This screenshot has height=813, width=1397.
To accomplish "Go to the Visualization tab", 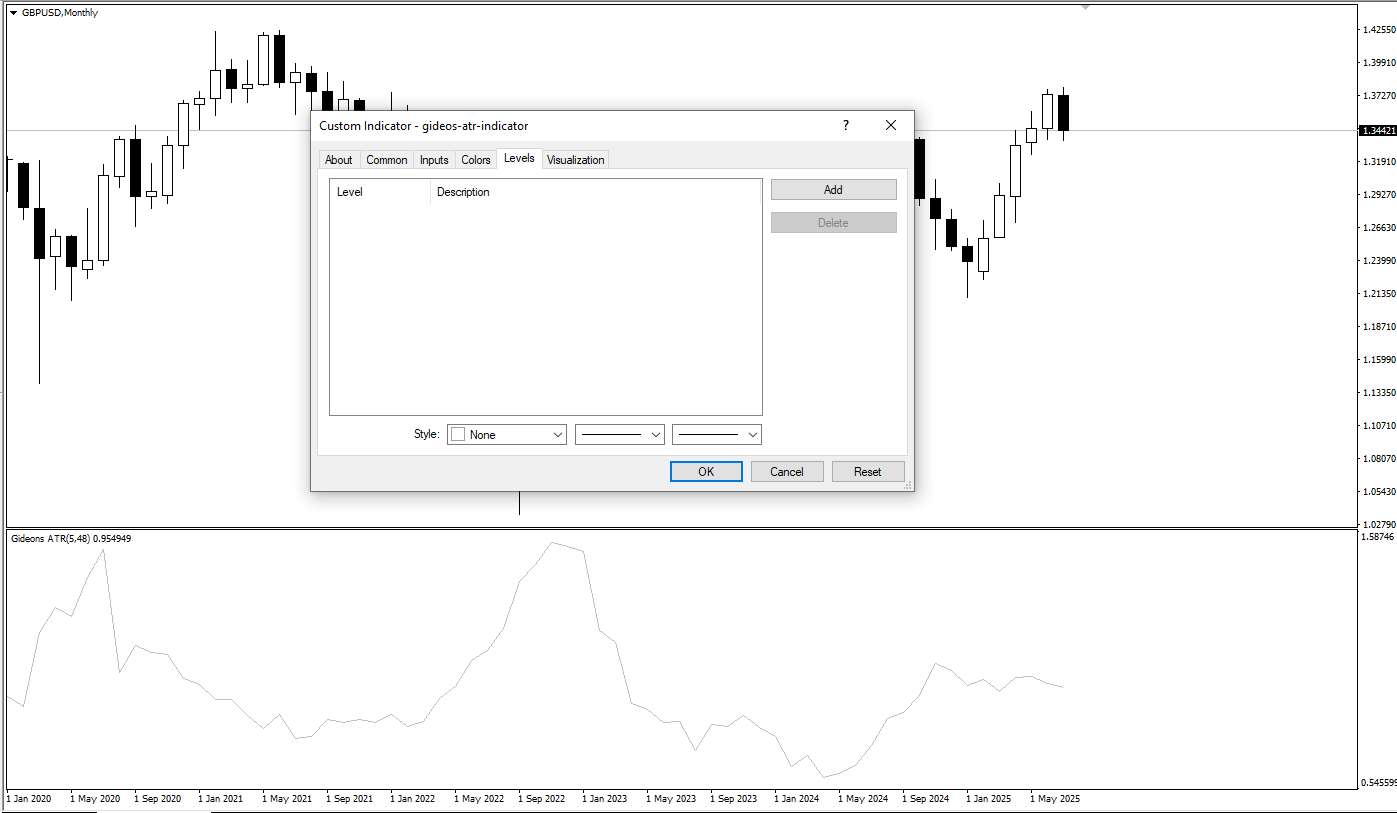I will [576, 160].
